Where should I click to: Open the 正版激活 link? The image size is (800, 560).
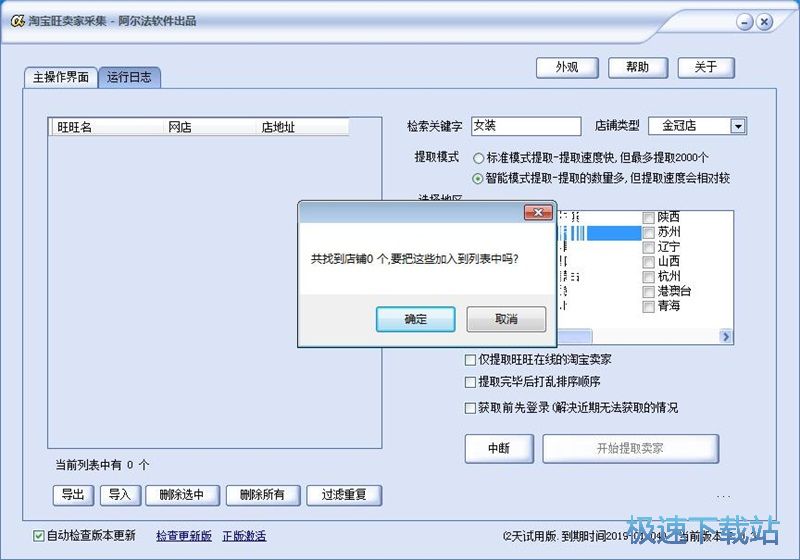tap(244, 536)
